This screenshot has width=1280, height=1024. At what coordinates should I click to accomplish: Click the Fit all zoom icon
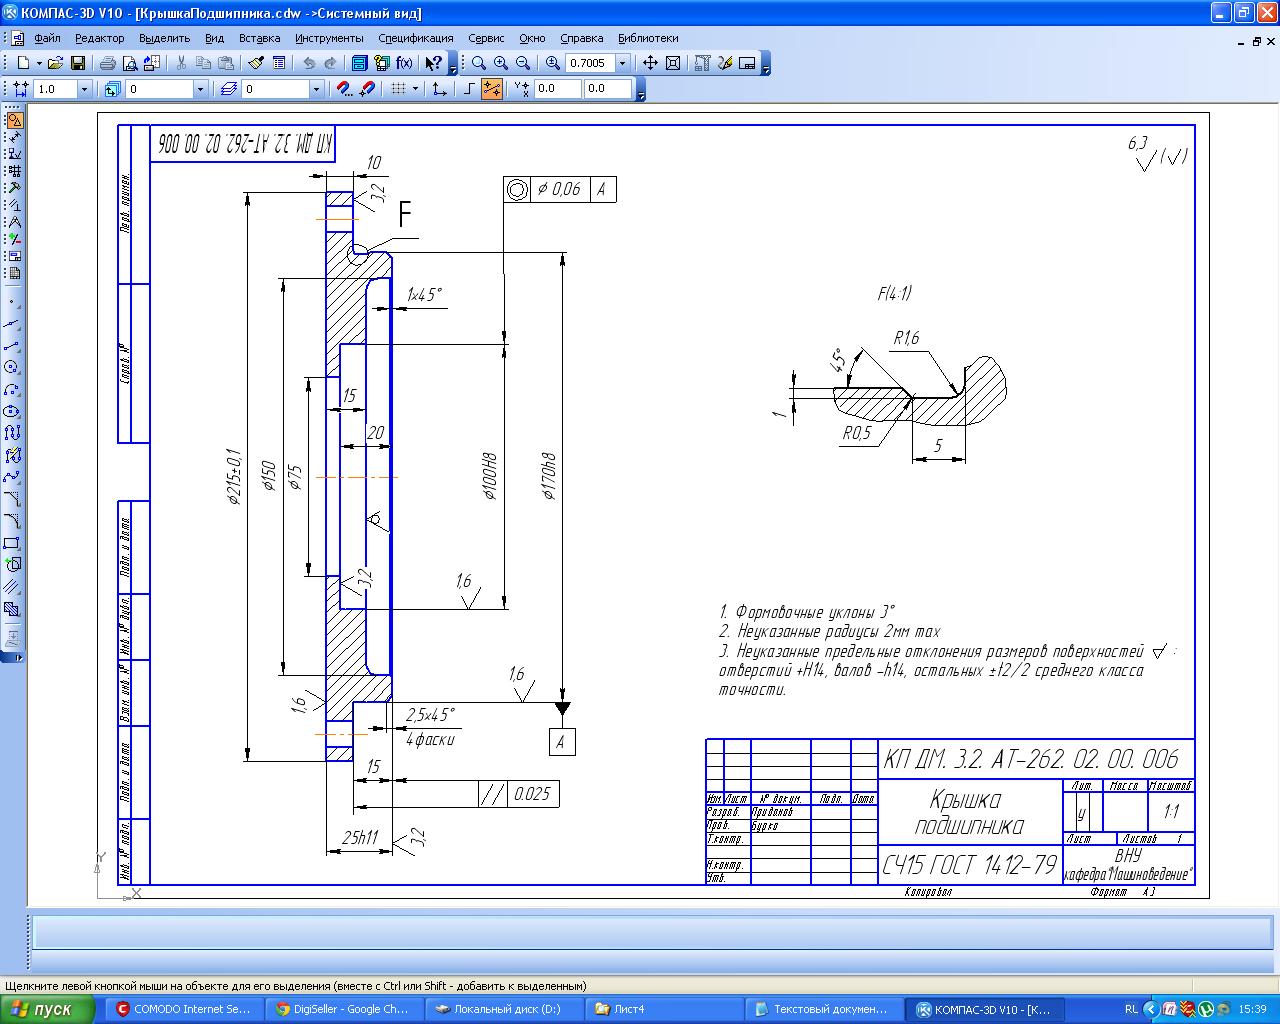tap(673, 63)
